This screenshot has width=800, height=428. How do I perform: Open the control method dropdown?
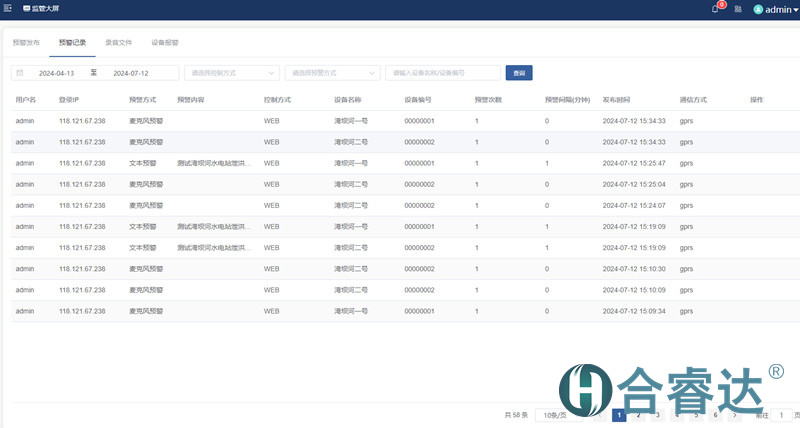[231, 73]
